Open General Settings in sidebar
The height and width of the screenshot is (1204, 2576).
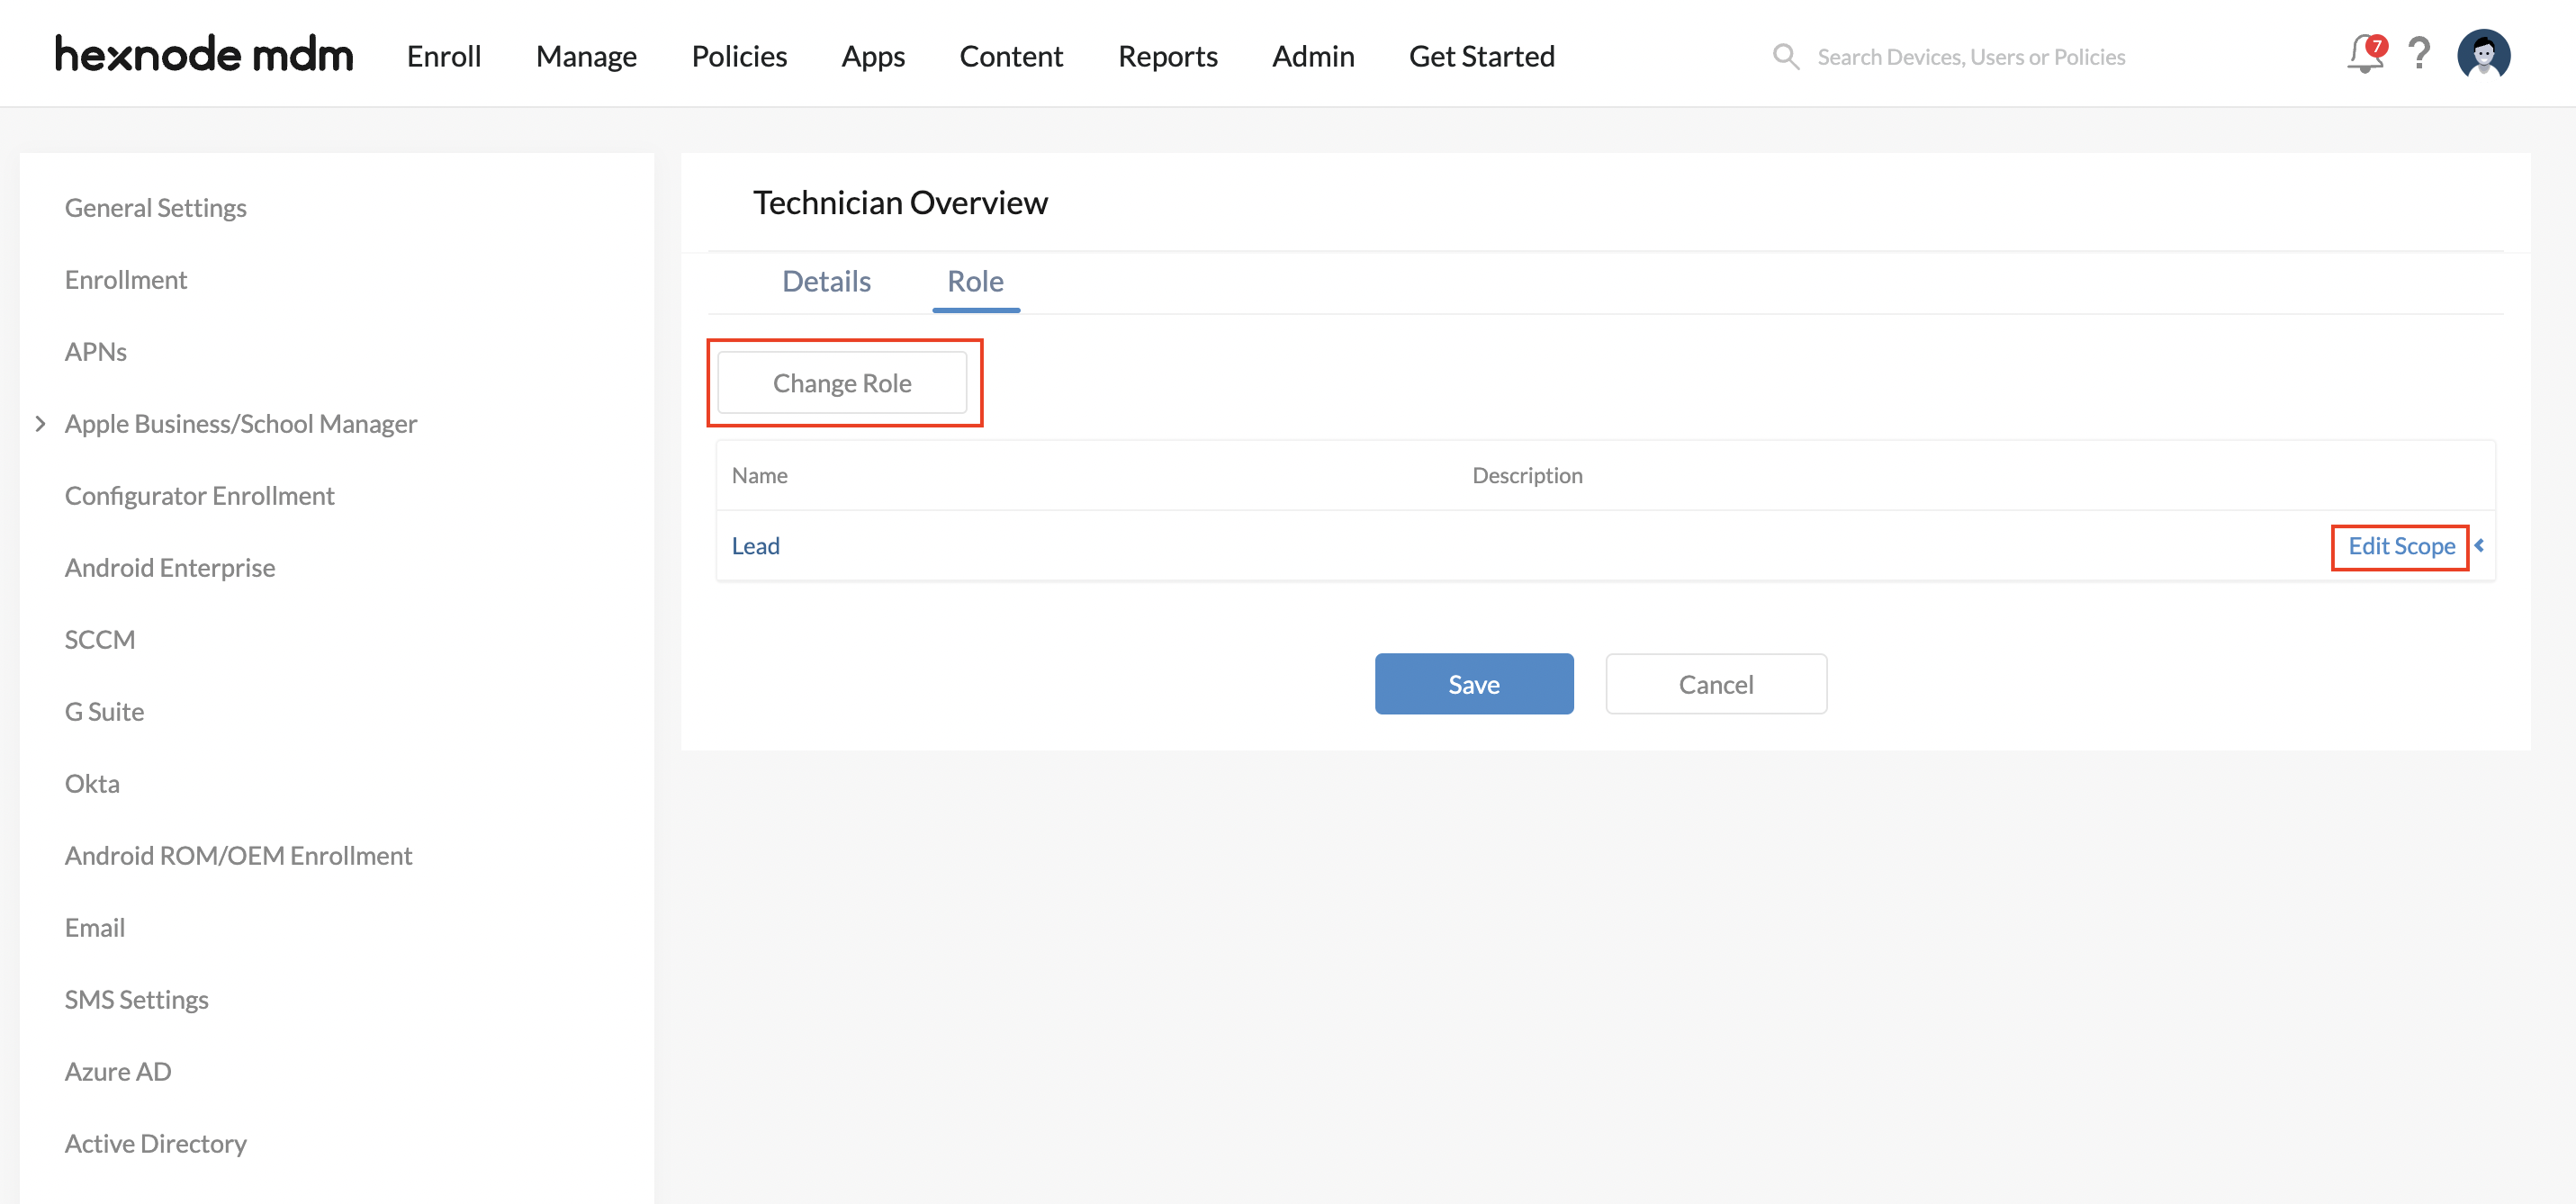pyautogui.click(x=155, y=207)
